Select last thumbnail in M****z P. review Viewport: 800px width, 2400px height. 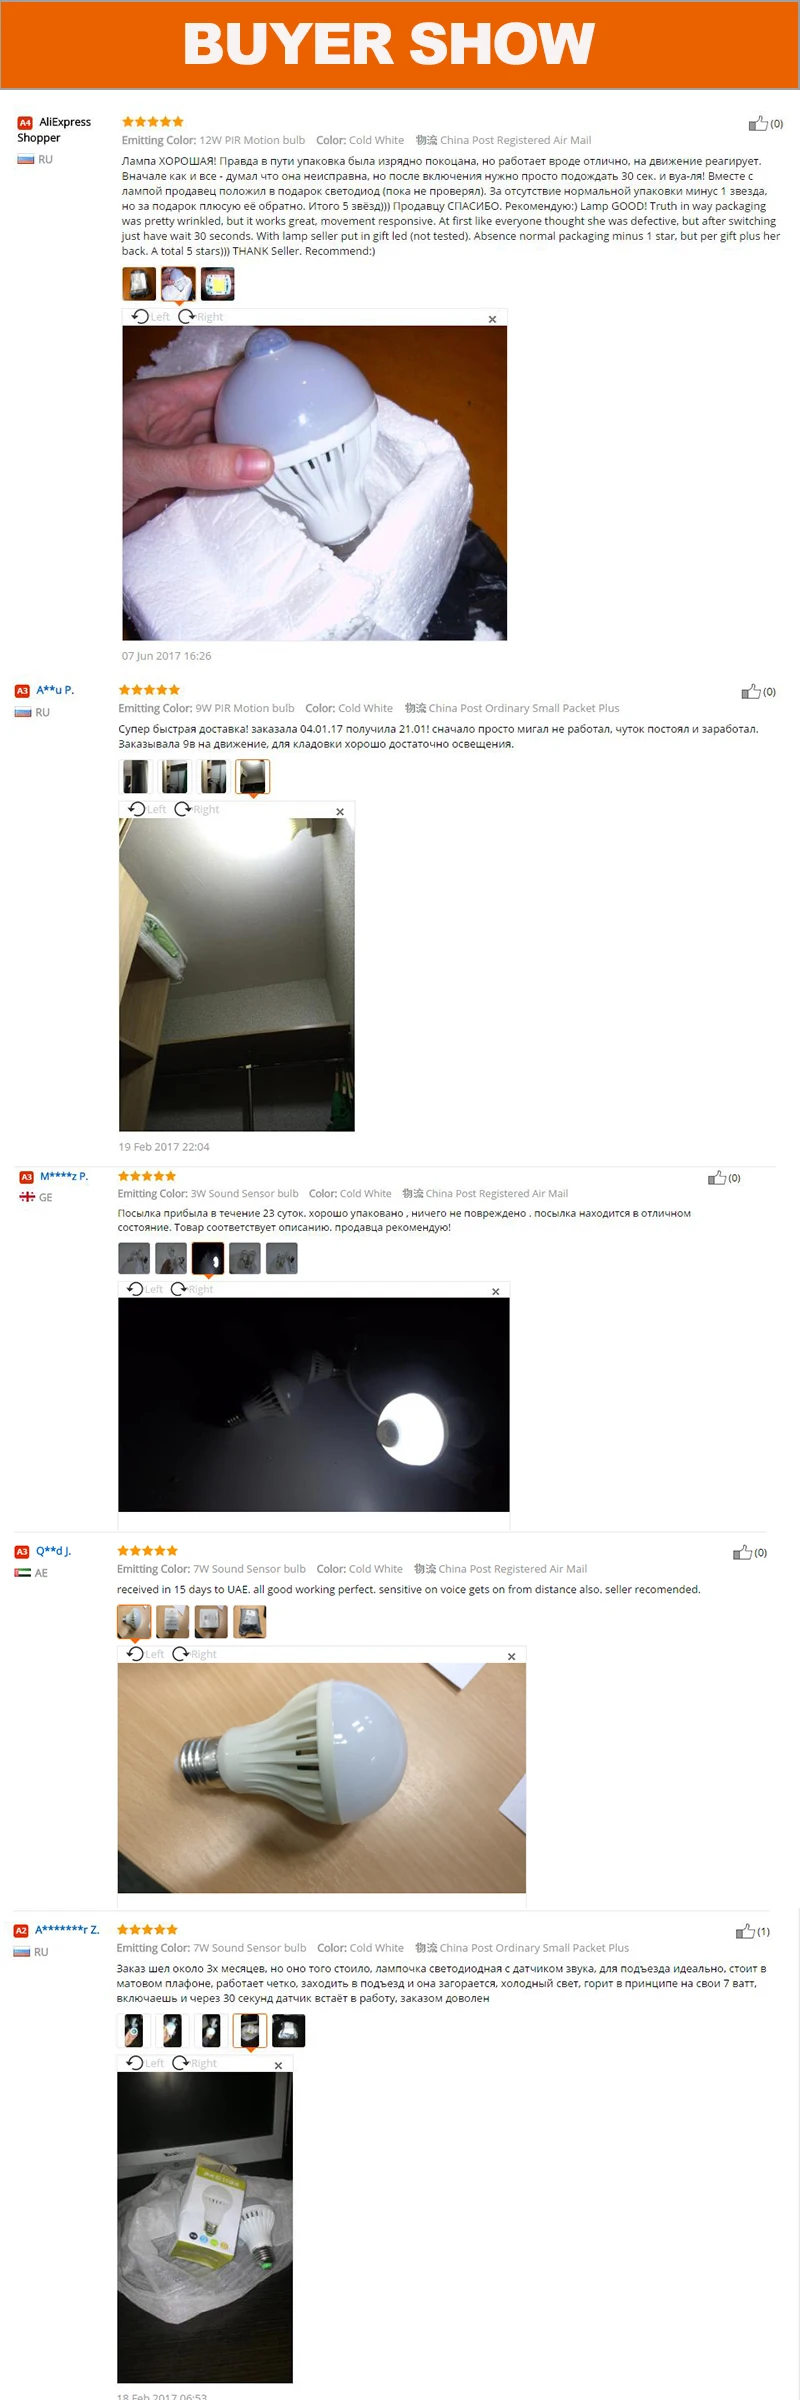(x=281, y=1258)
